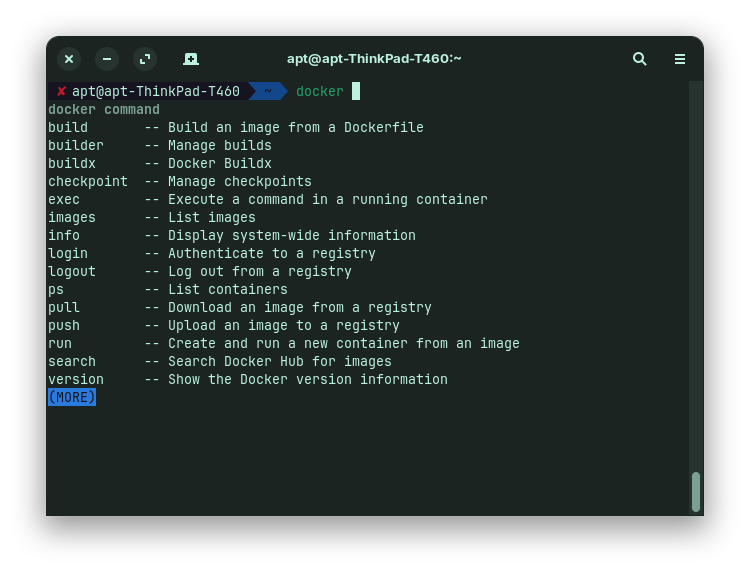Select the buildx completion entry
Image resolution: width=750 pixels, height=572 pixels.
72,164
